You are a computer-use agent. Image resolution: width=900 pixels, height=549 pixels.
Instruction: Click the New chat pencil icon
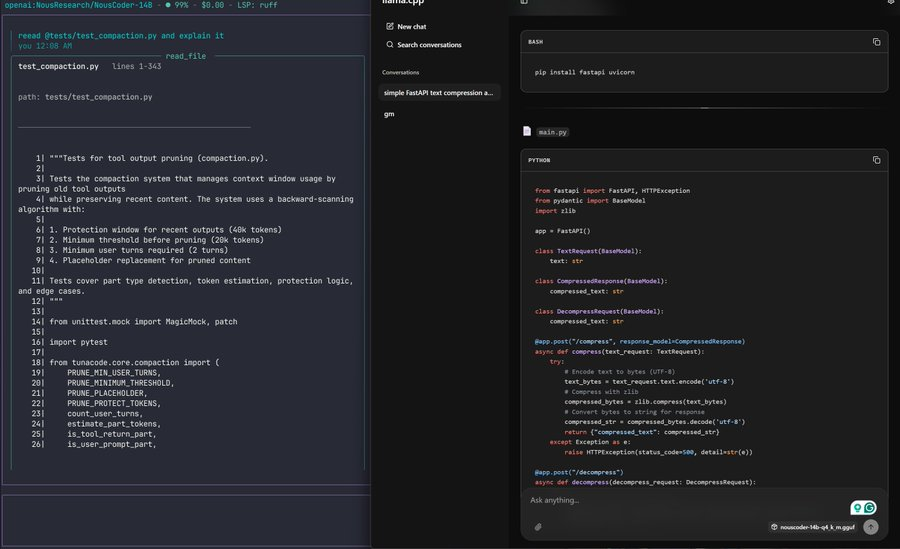(390, 26)
